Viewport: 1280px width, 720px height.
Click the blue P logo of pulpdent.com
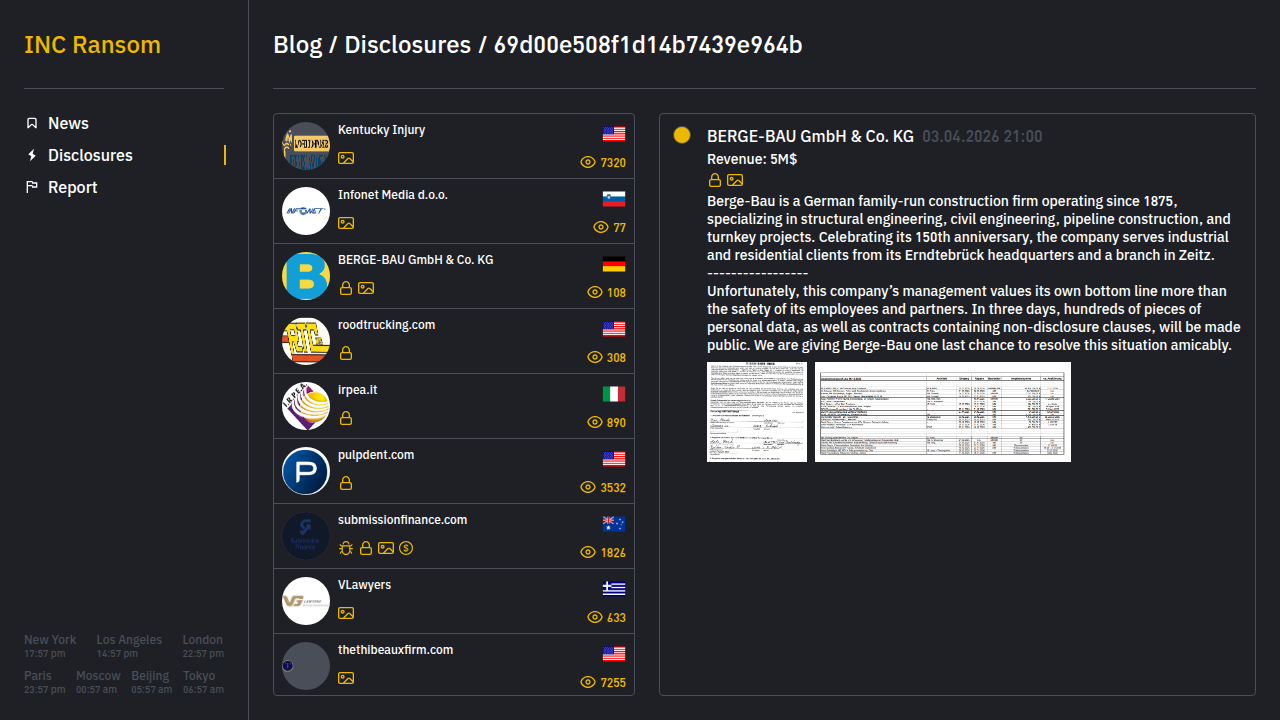point(306,471)
